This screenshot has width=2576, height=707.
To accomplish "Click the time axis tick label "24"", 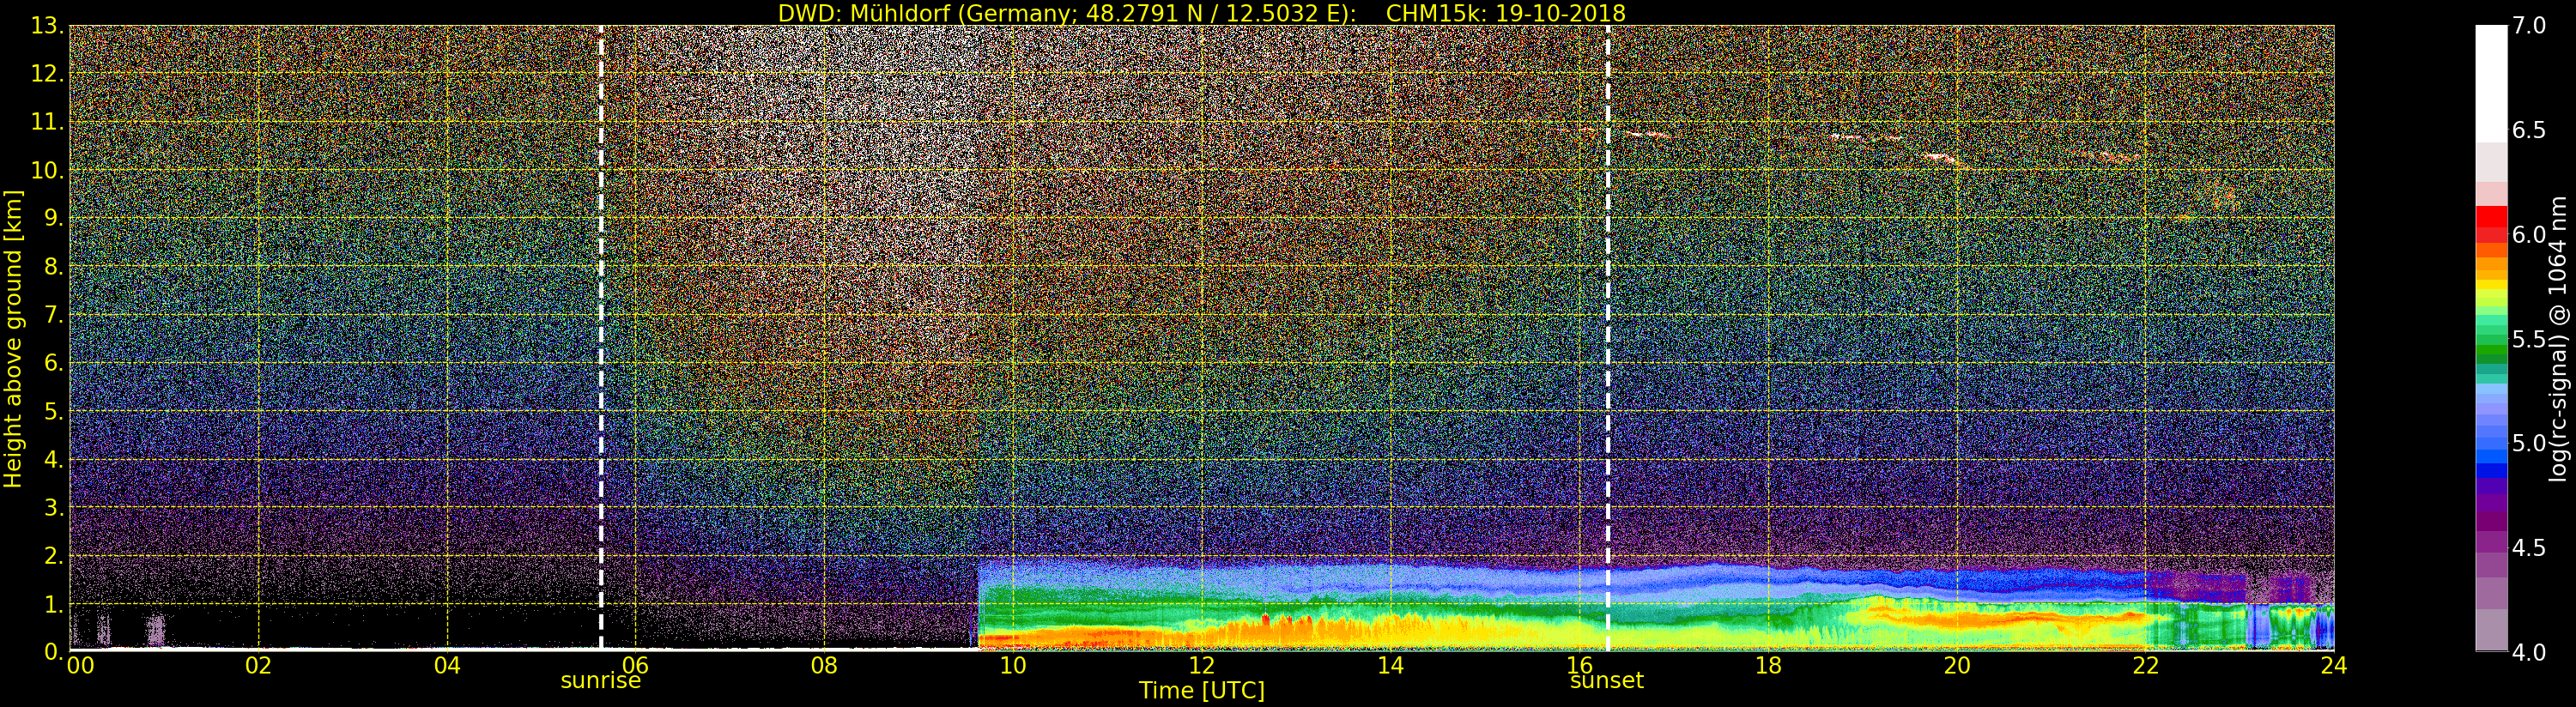I will pos(2334,666).
